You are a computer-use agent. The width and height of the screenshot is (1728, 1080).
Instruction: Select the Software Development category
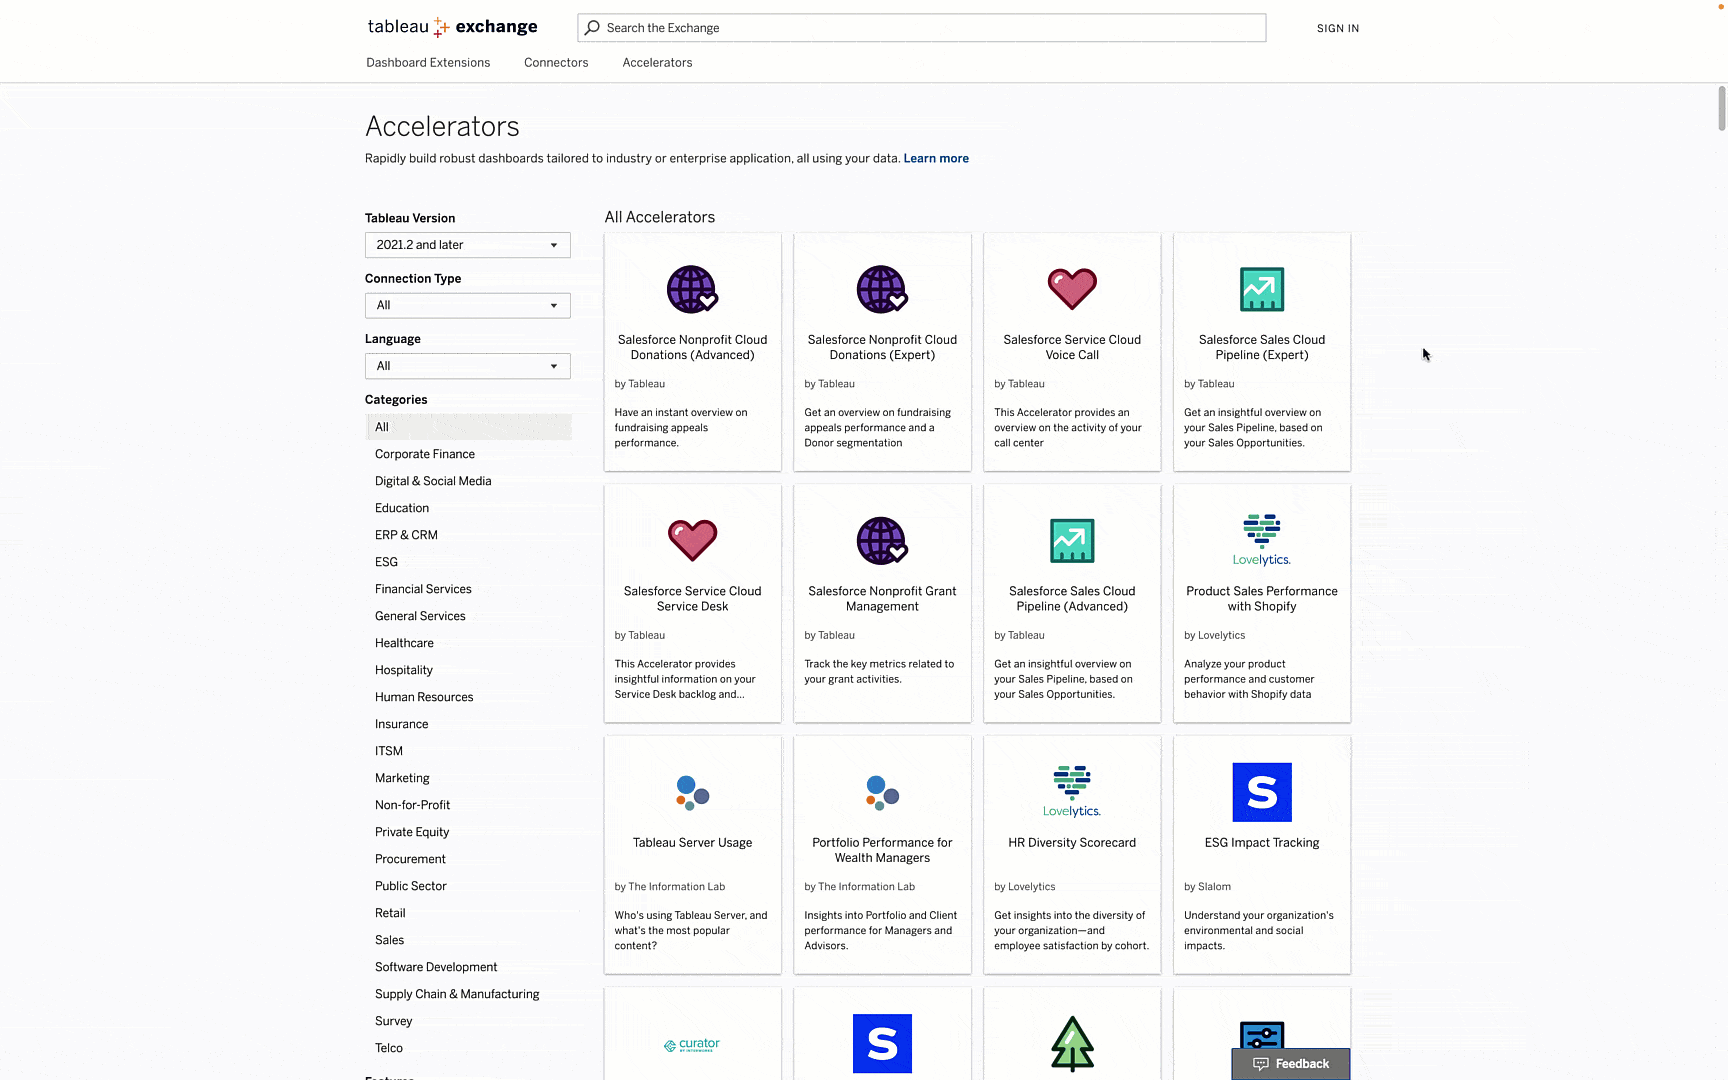click(x=436, y=967)
